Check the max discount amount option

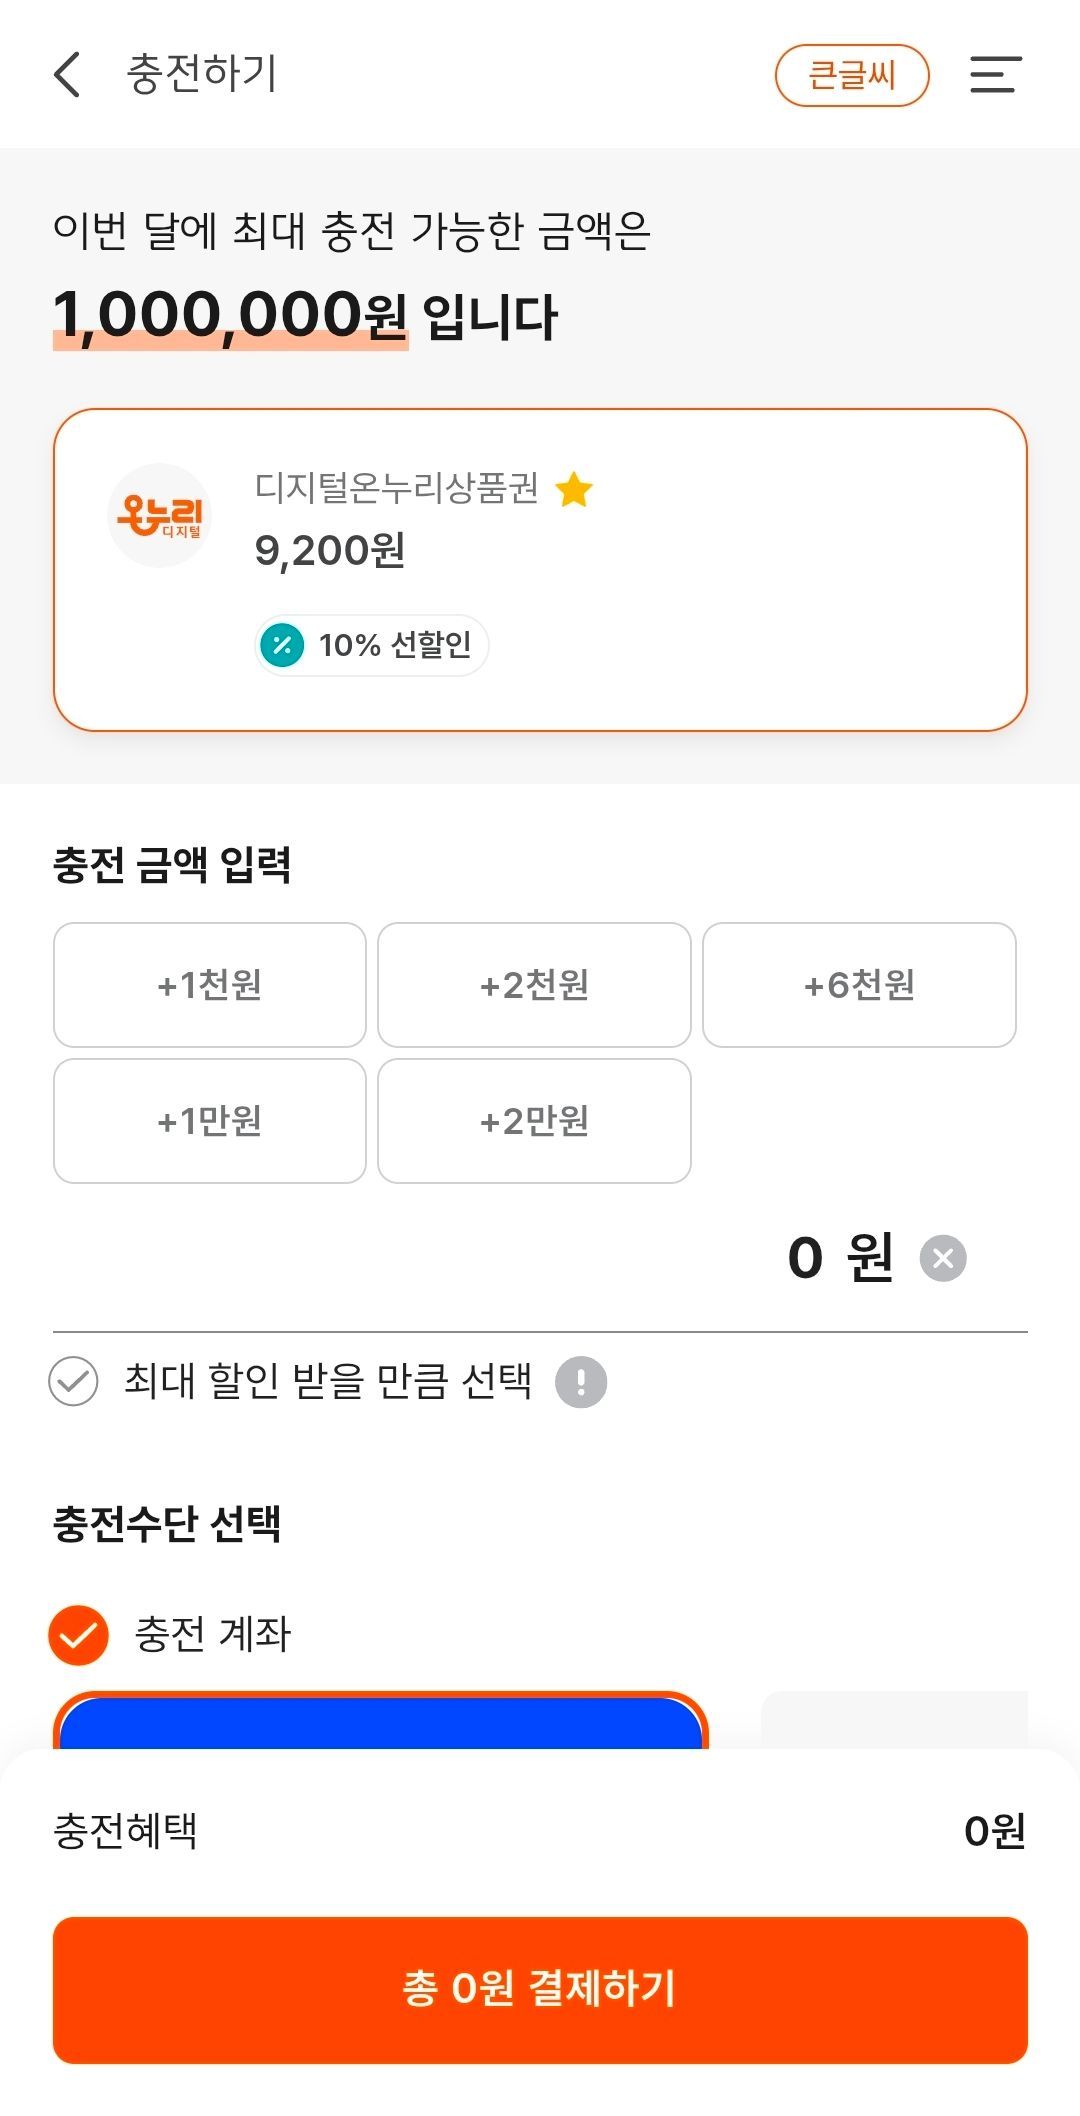click(74, 1382)
